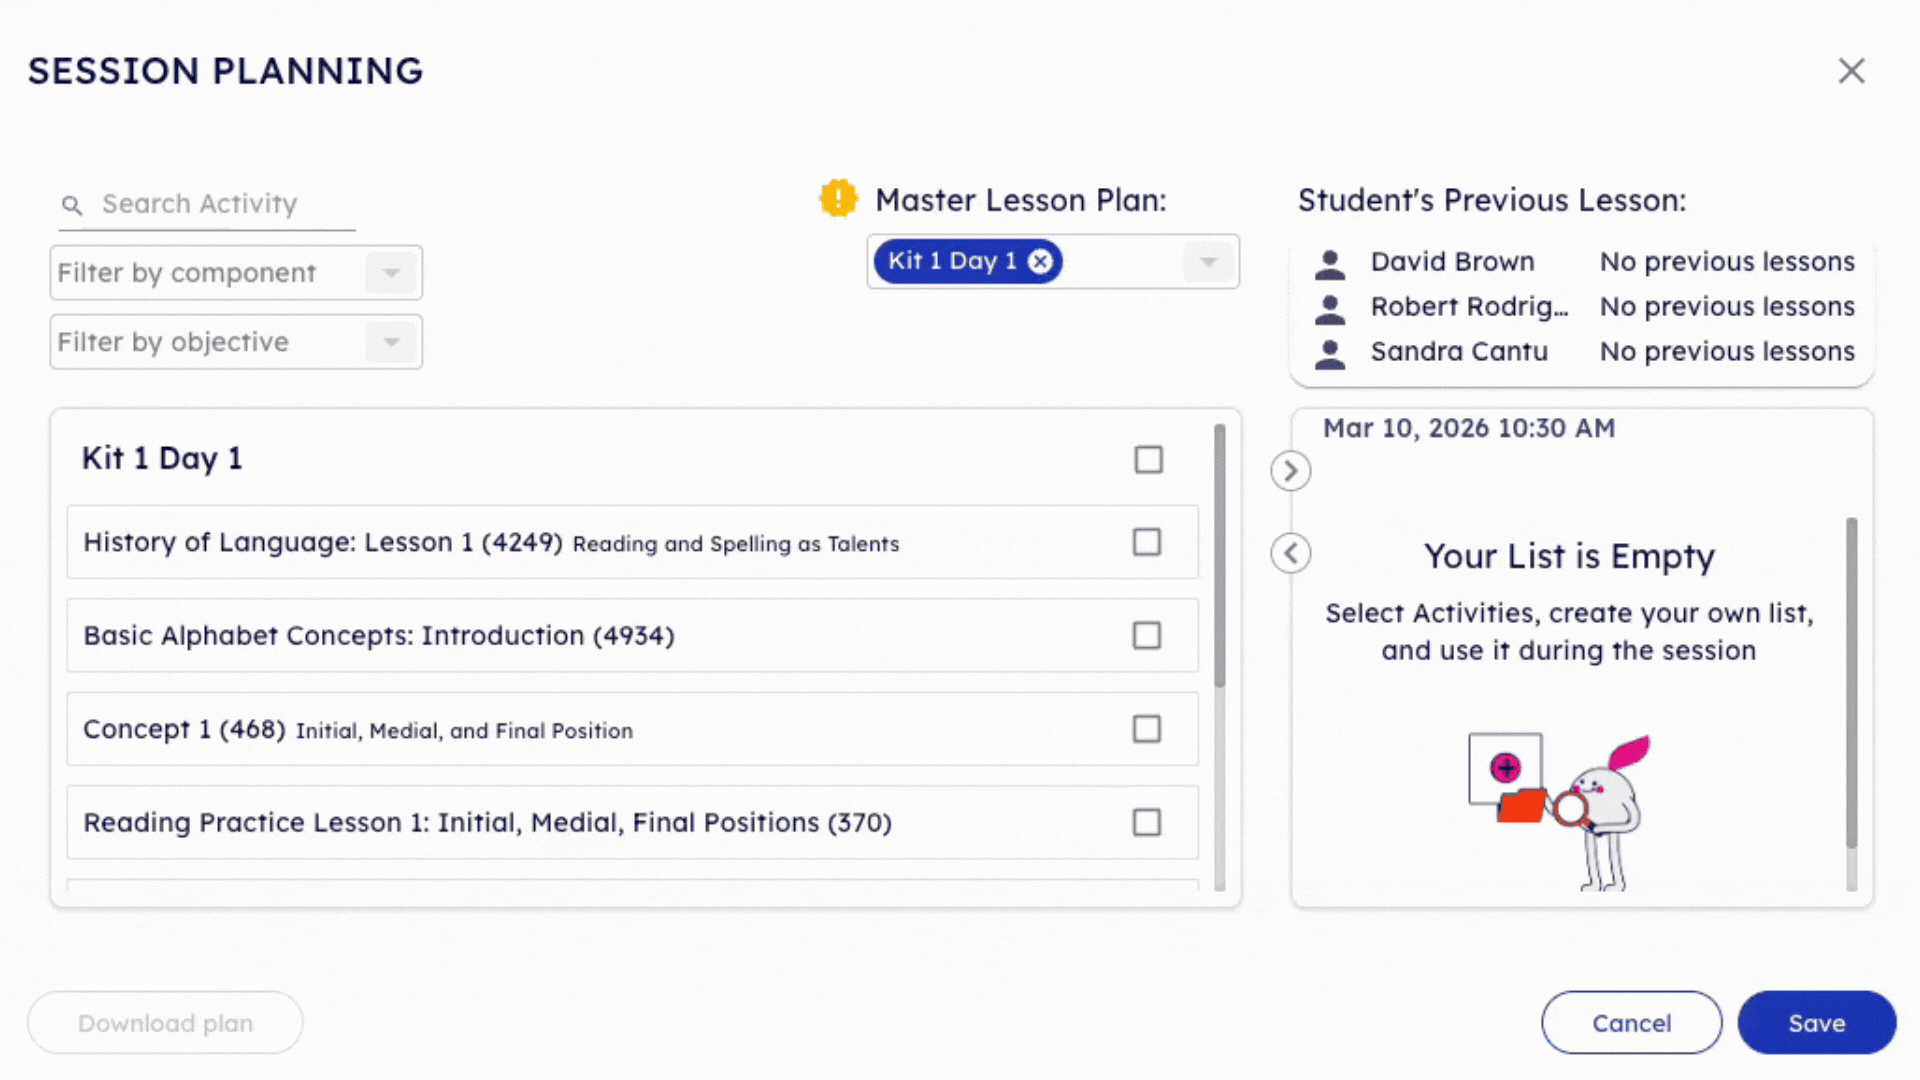This screenshot has height=1080, width=1920.
Task: Click the search magnifier icon
Action: [x=72, y=205]
